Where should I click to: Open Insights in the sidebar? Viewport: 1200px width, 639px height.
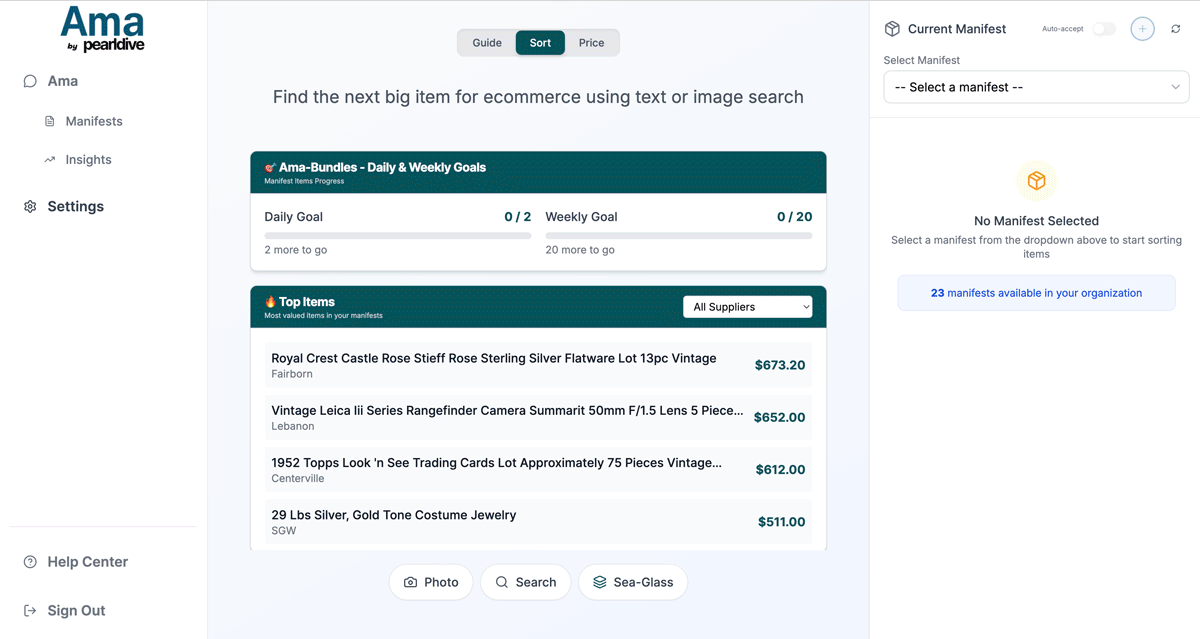click(88, 159)
